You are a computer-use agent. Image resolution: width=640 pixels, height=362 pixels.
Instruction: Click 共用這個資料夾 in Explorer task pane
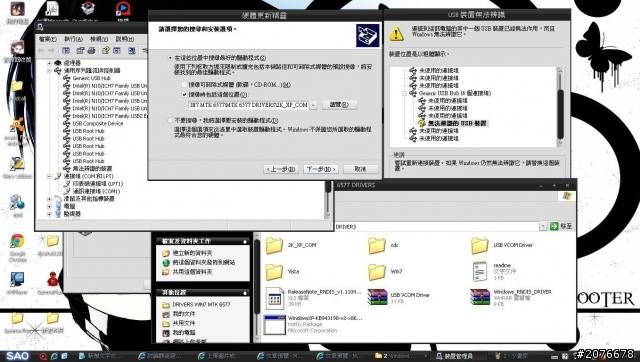point(192,271)
